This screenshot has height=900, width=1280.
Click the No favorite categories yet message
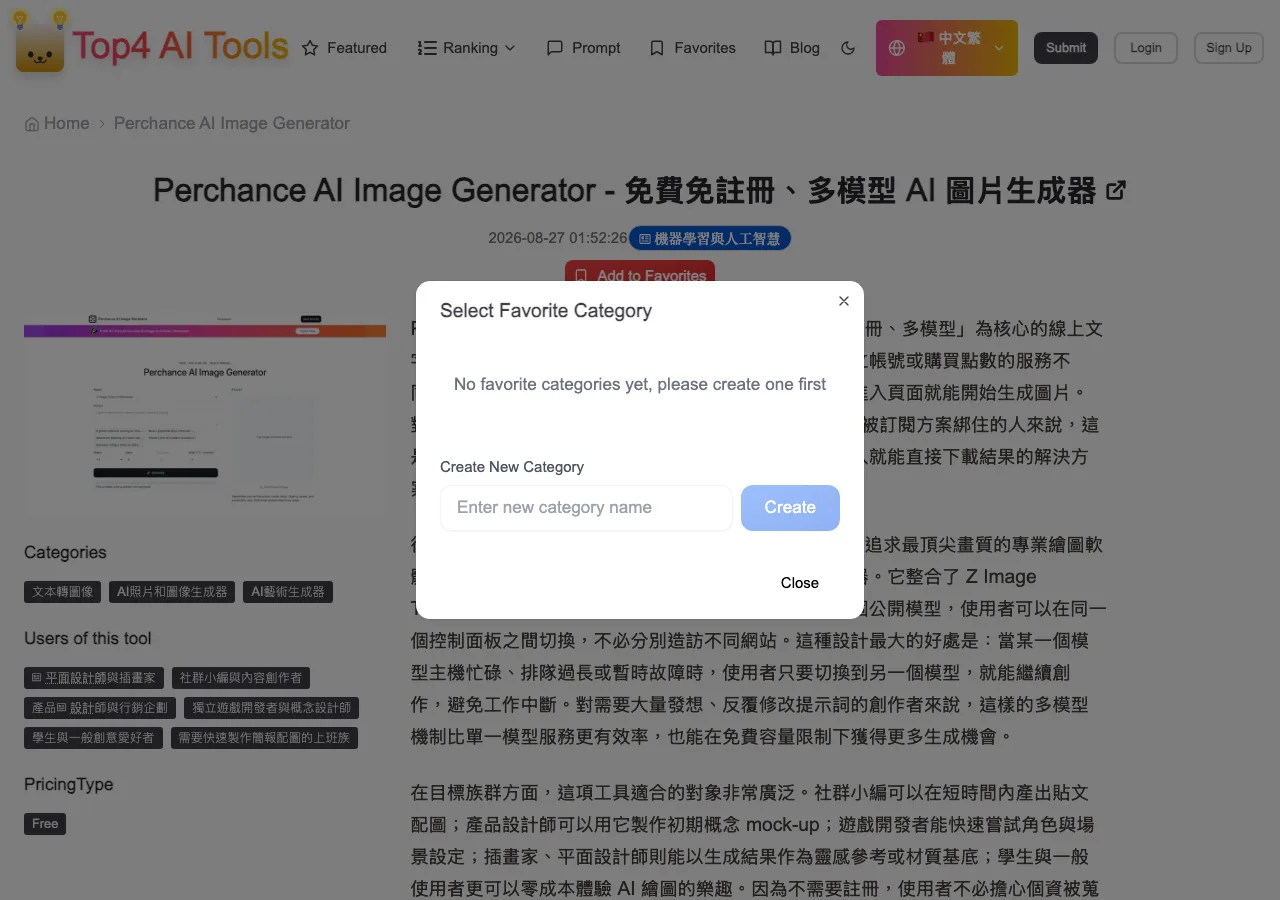tap(640, 384)
